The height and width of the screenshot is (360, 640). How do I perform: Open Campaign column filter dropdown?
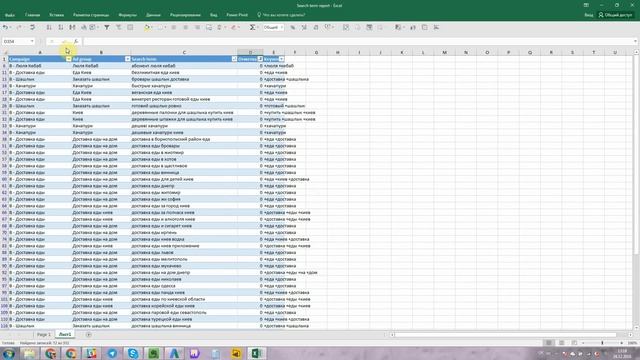coord(69,59)
